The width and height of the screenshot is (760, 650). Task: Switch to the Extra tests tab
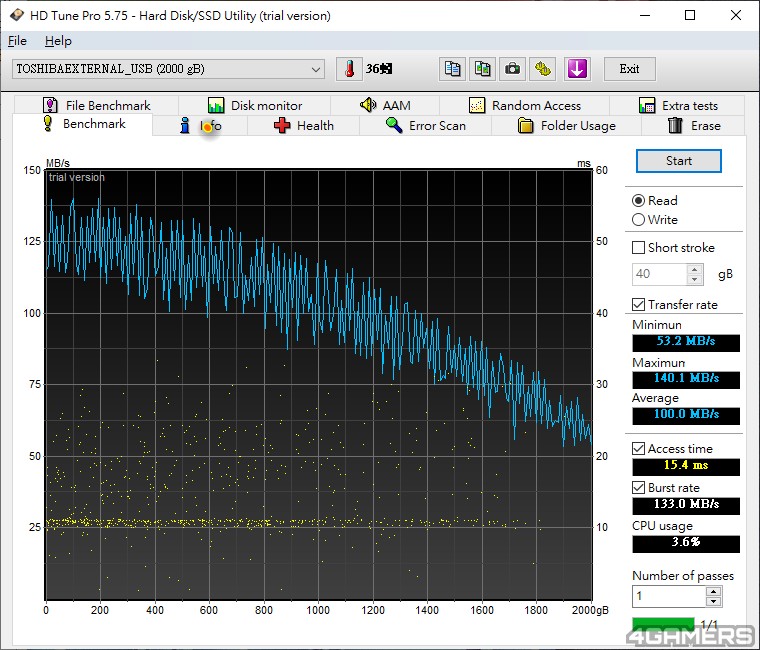coord(677,105)
